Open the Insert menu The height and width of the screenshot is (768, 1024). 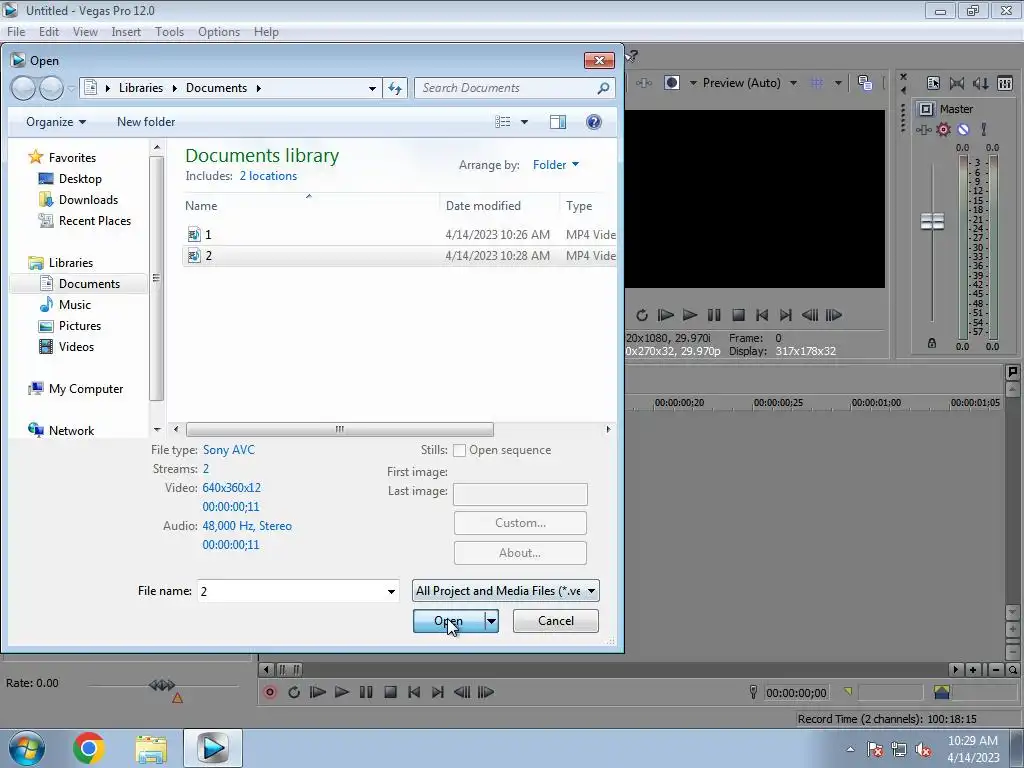pyautogui.click(x=126, y=31)
